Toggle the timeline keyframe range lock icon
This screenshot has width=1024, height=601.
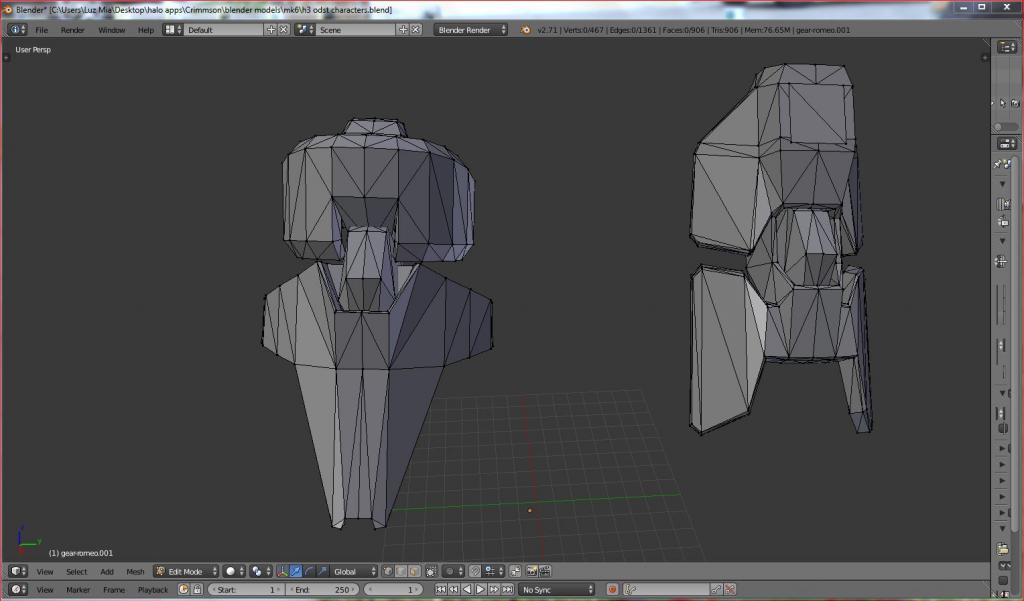pyautogui.click(x=197, y=590)
